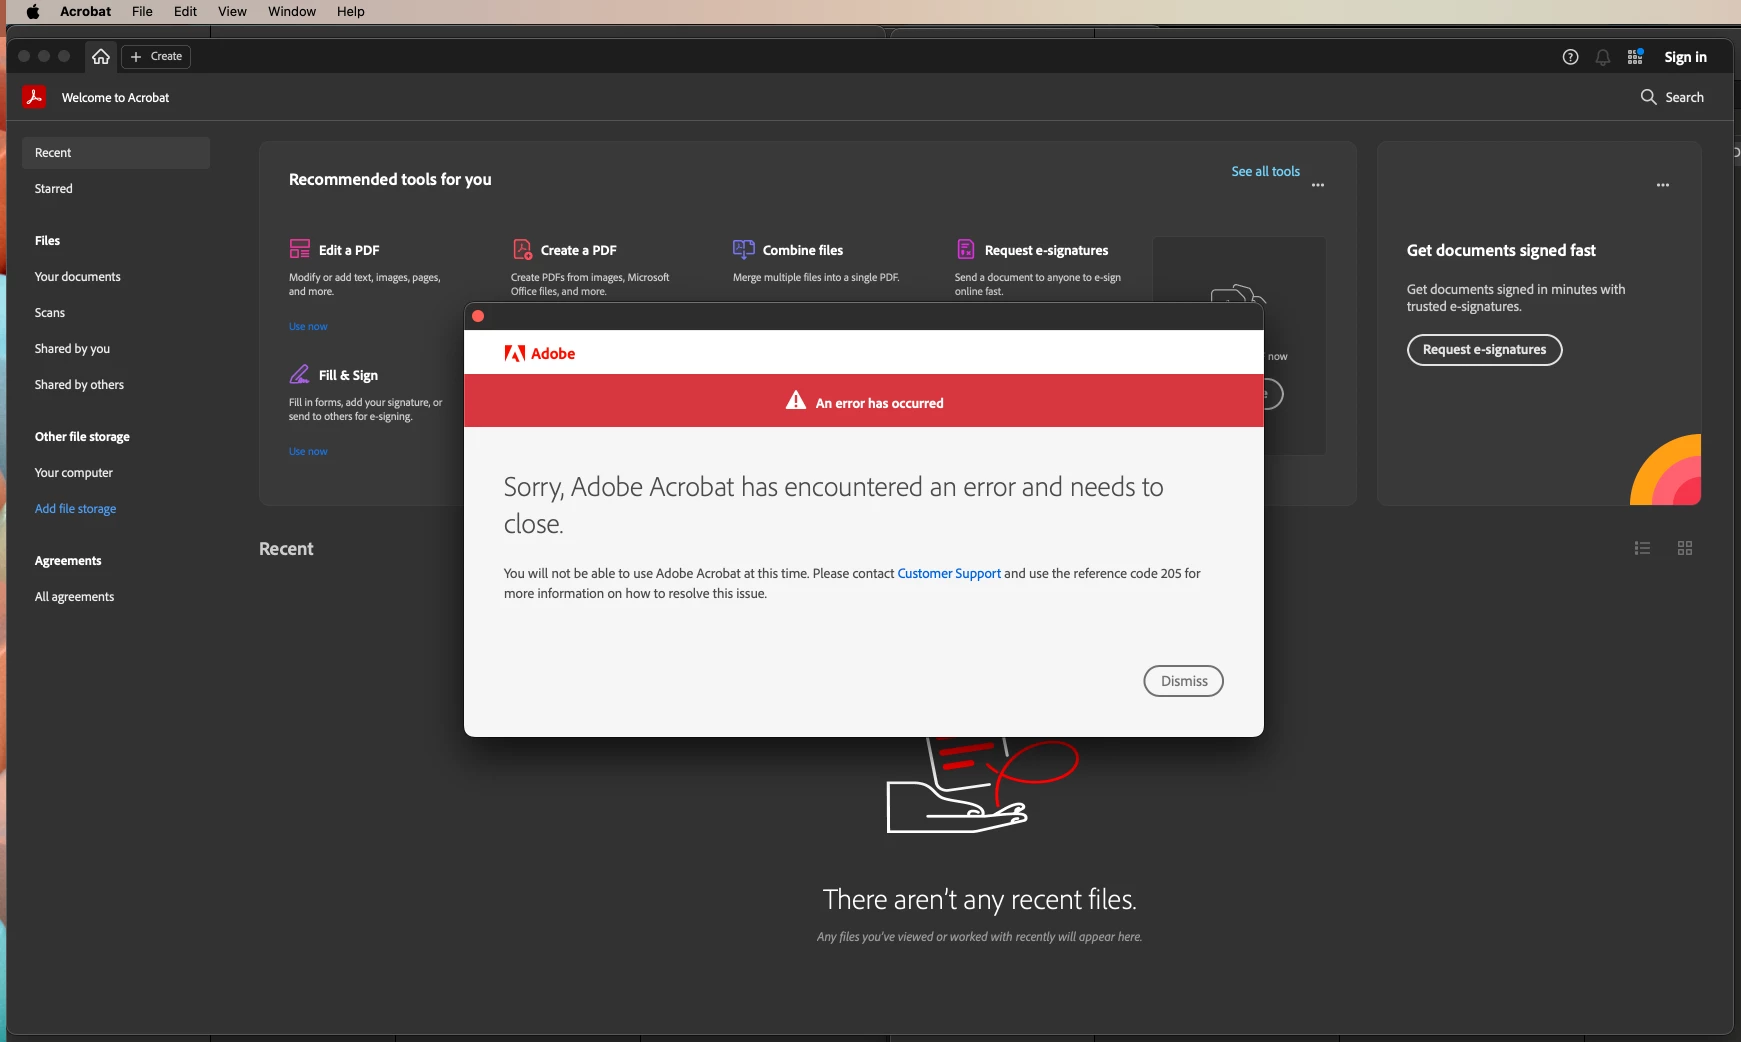The image size is (1741, 1042).
Task: Click the 'Get documents signed fast' heading
Action: tap(1501, 250)
